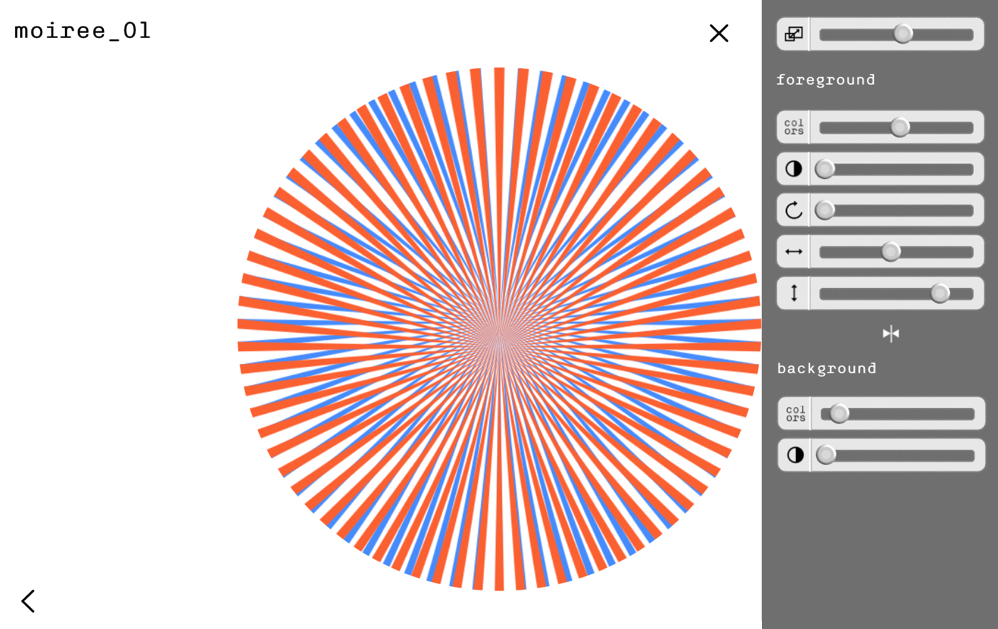Click the foreground colors slider handle
Viewport: 998px width, 629px height.
[900, 127]
